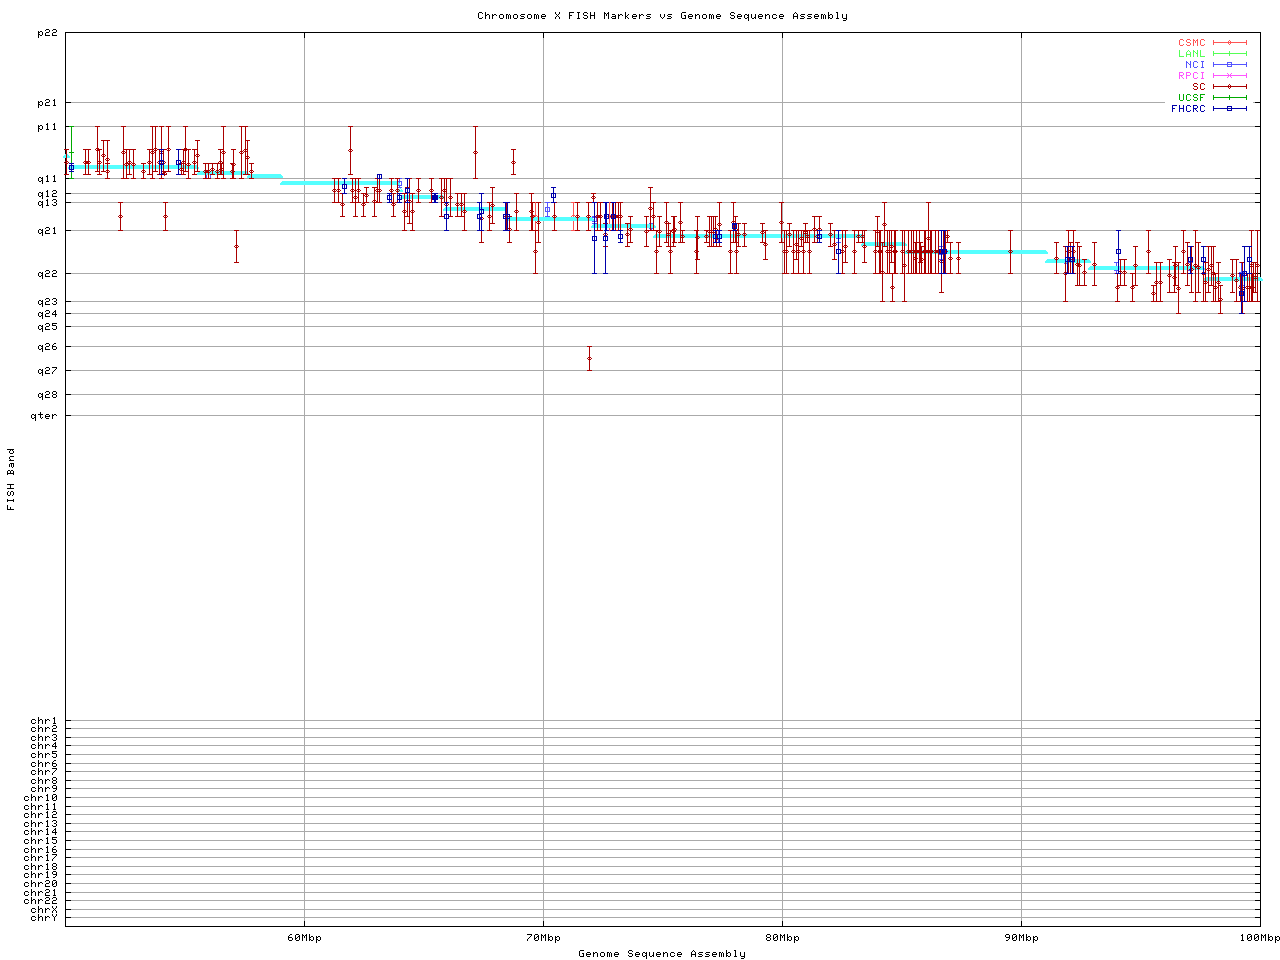Click the UCSF legend line marker

click(1229, 98)
